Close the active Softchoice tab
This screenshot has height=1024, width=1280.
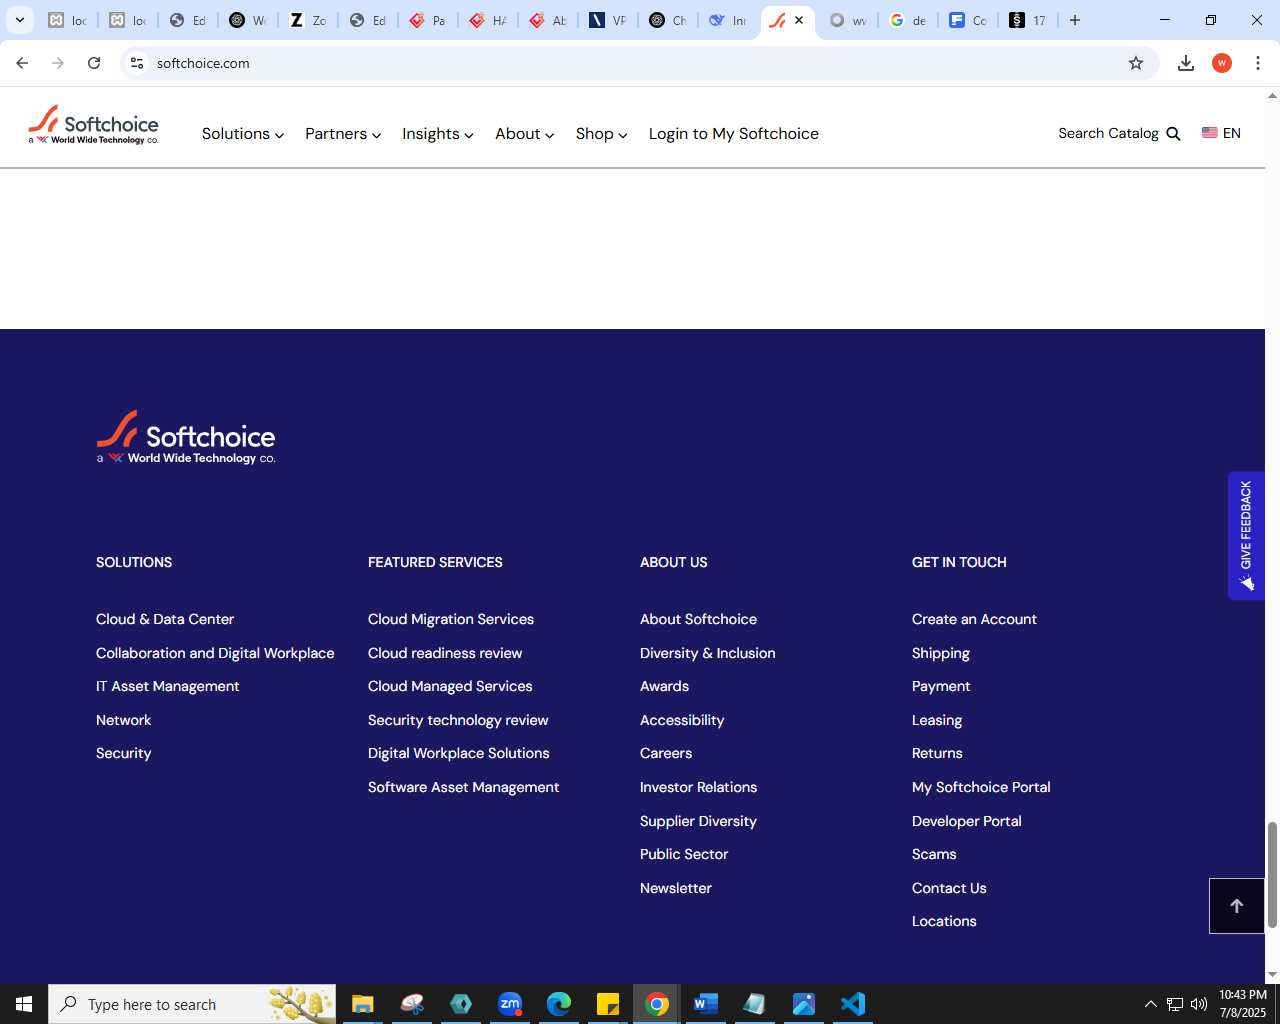point(799,20)
